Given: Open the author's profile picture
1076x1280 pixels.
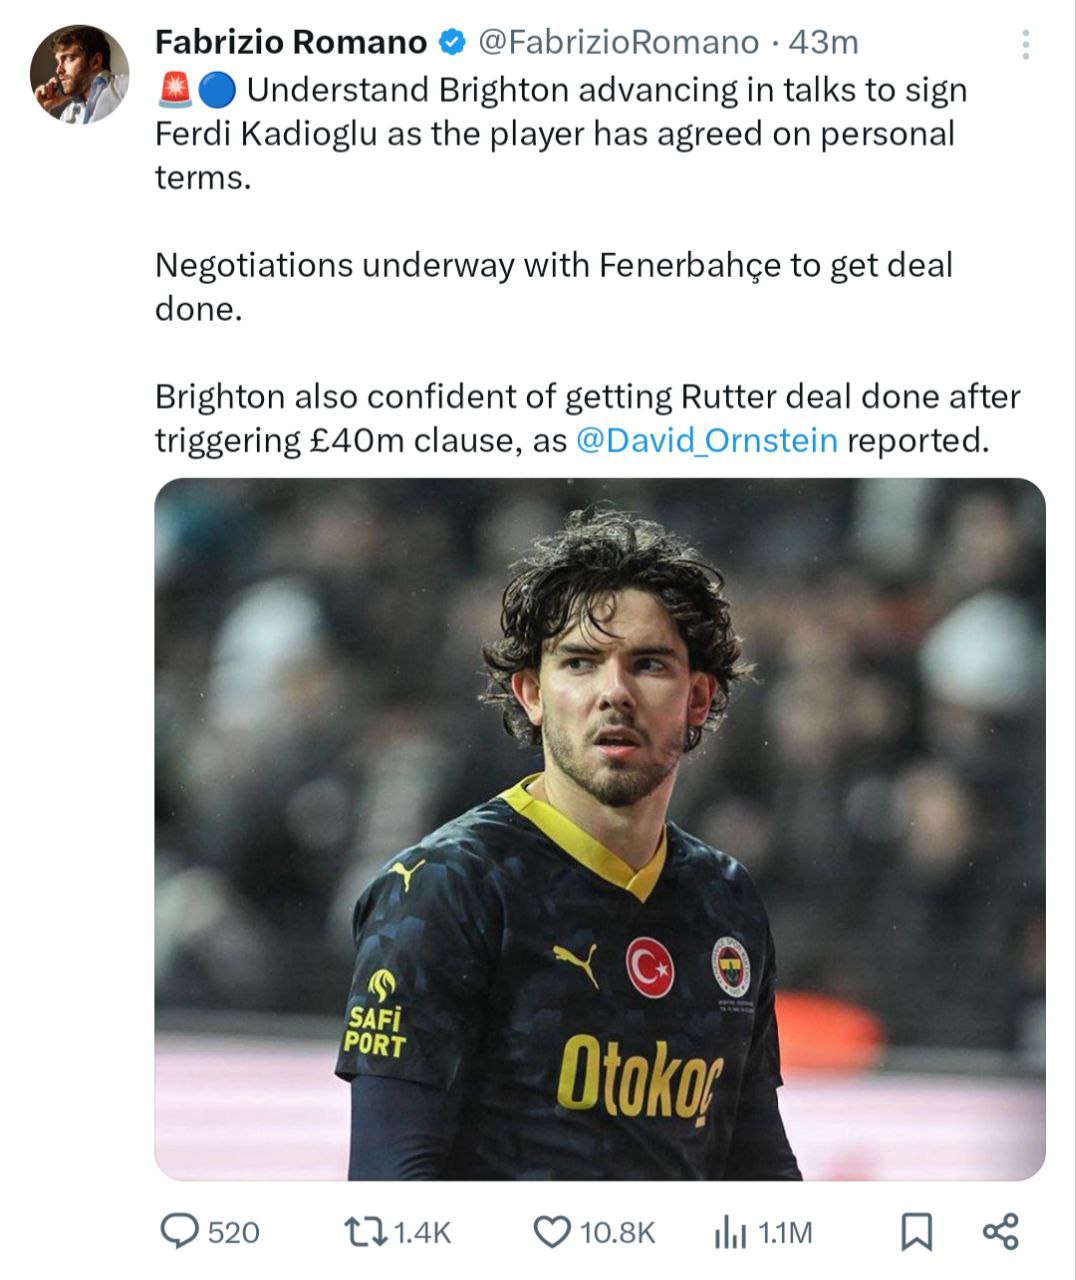Looking at the screenshot, I should pos(79,74).
